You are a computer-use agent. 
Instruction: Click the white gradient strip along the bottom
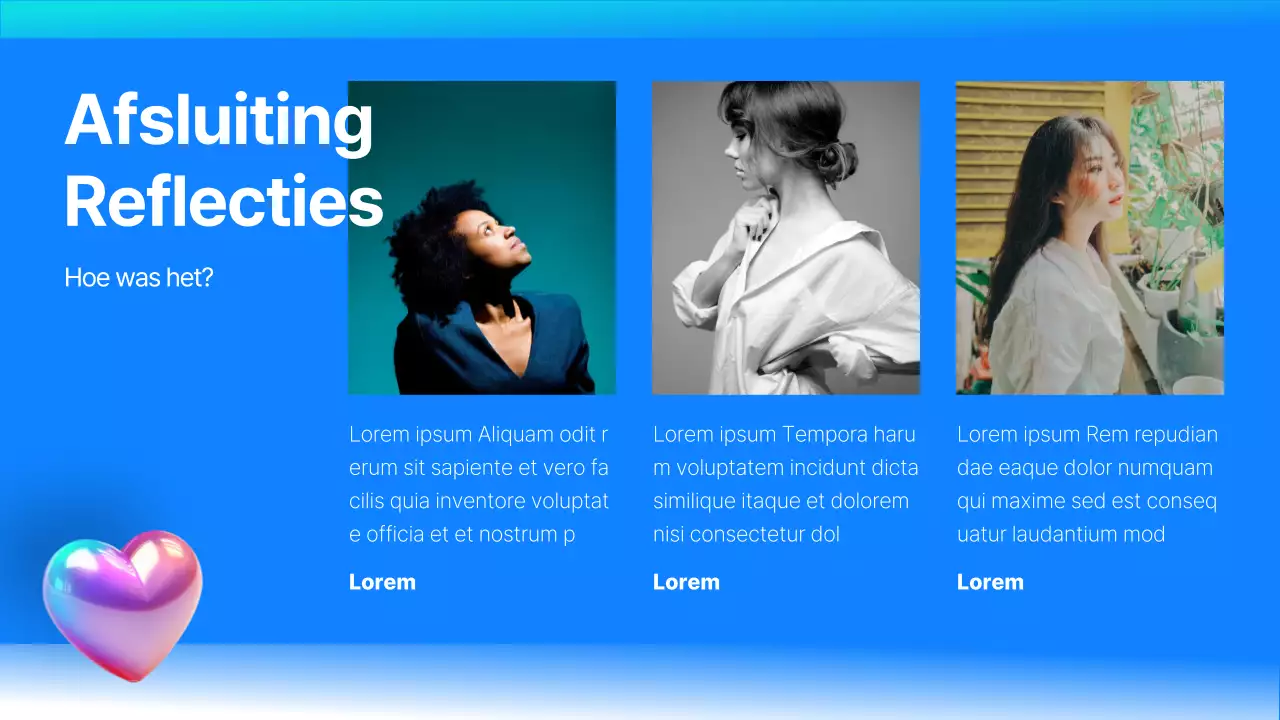640,685
